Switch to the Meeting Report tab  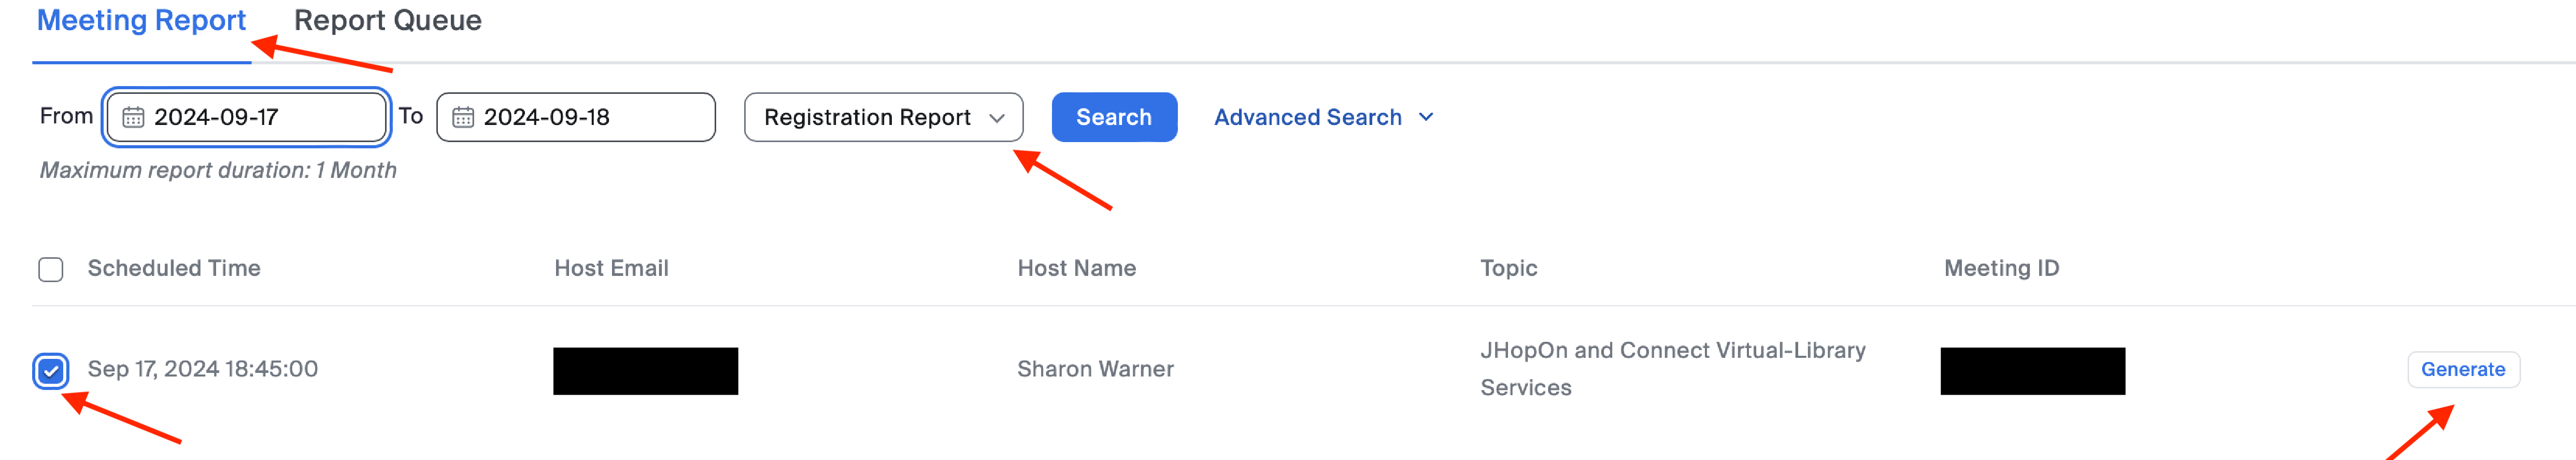pyautogui.click(x=141, y=21)
